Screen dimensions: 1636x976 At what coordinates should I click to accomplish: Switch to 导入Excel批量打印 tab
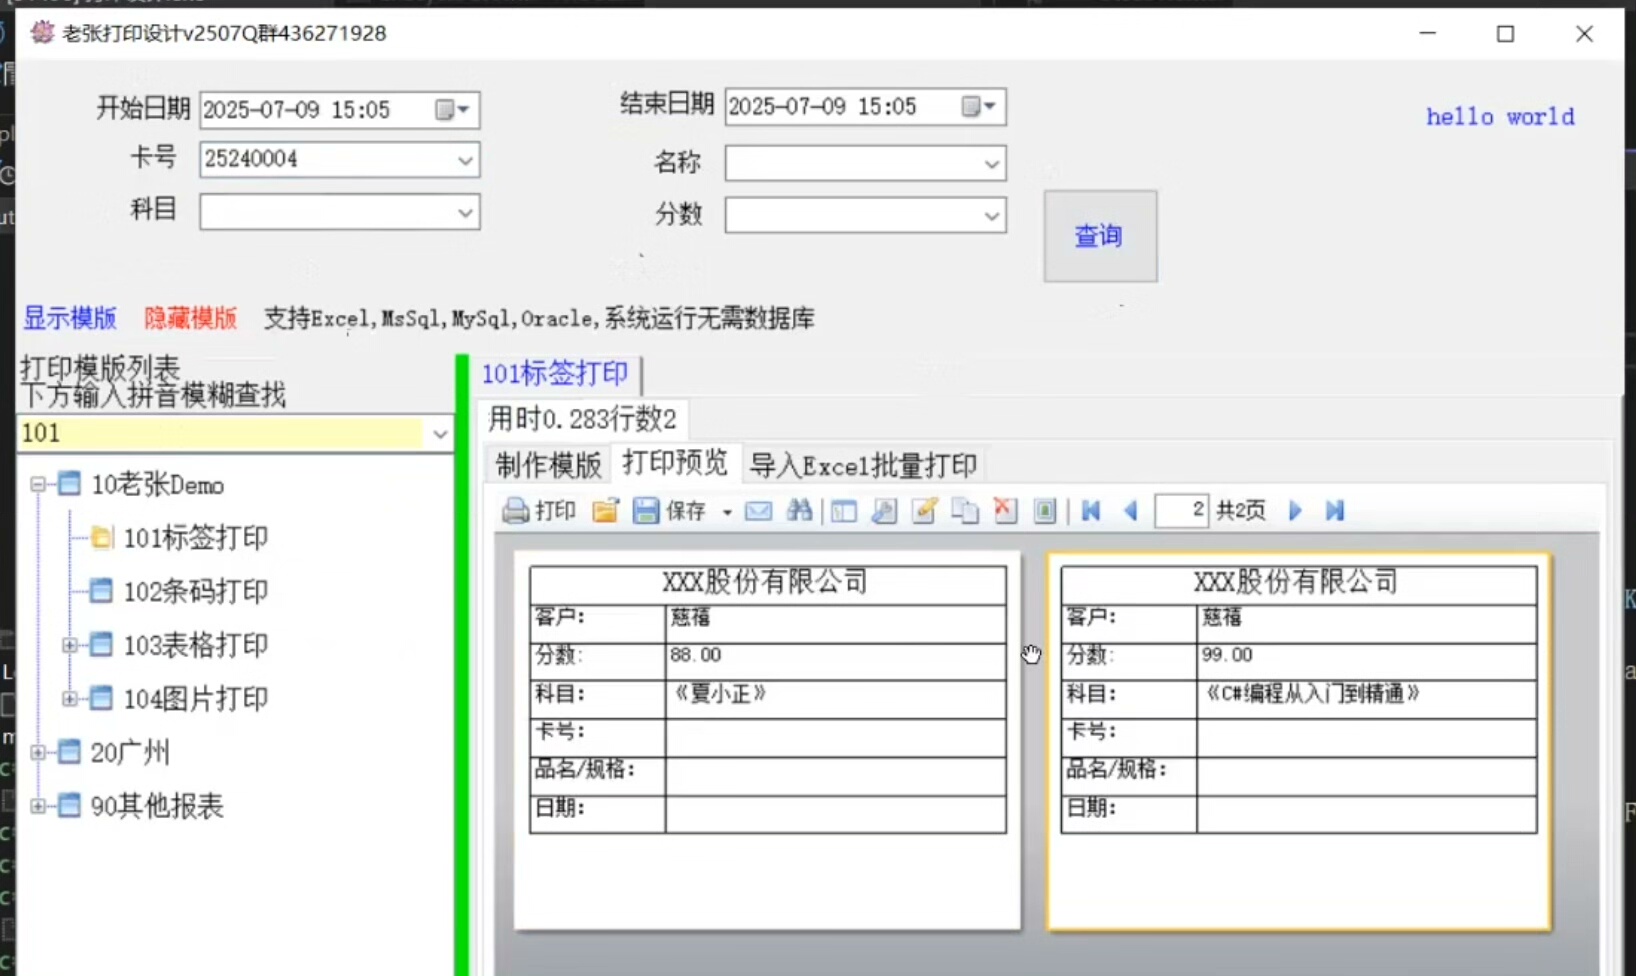tap(862, 465)
